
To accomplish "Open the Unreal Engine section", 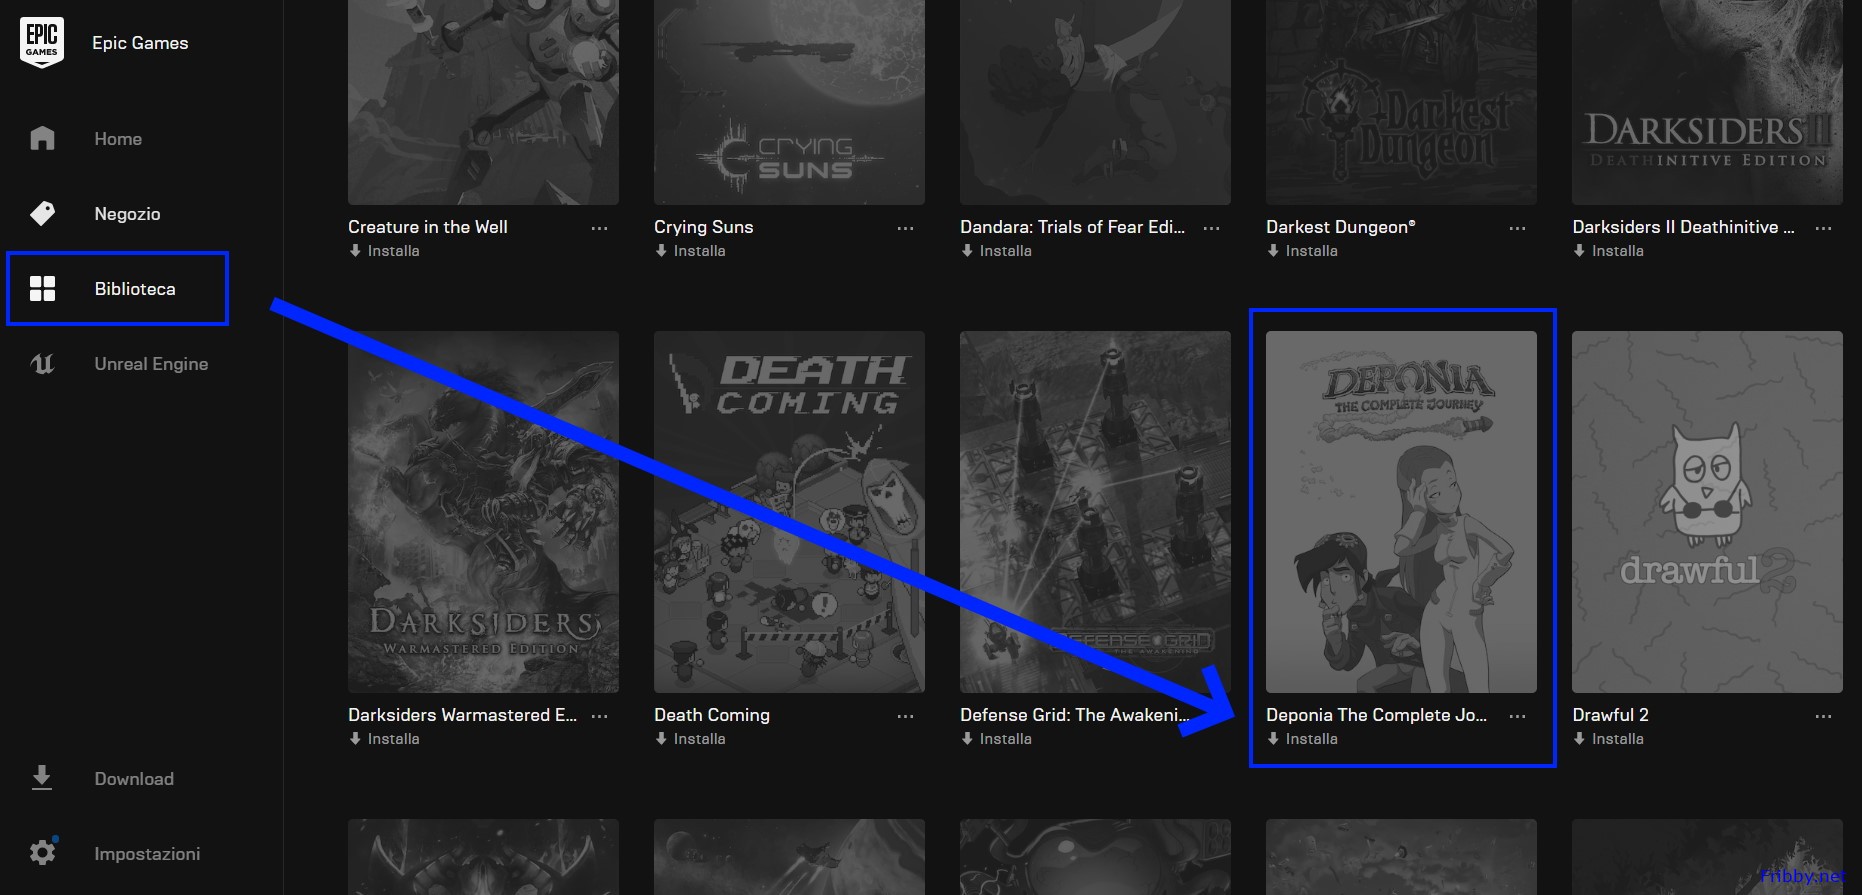I will [151, 364].
